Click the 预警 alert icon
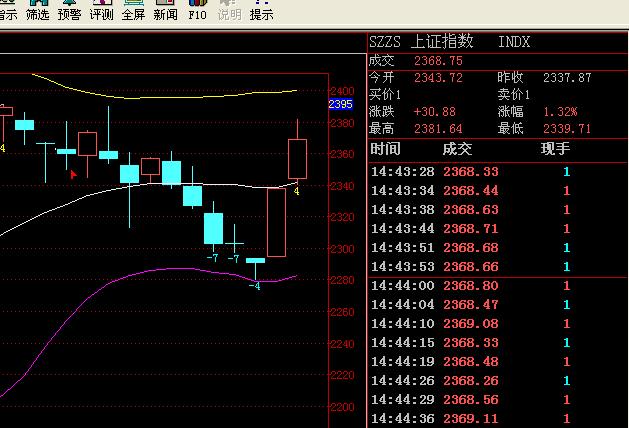This screenshot has height=428, width=629. (x=69, y=11)
